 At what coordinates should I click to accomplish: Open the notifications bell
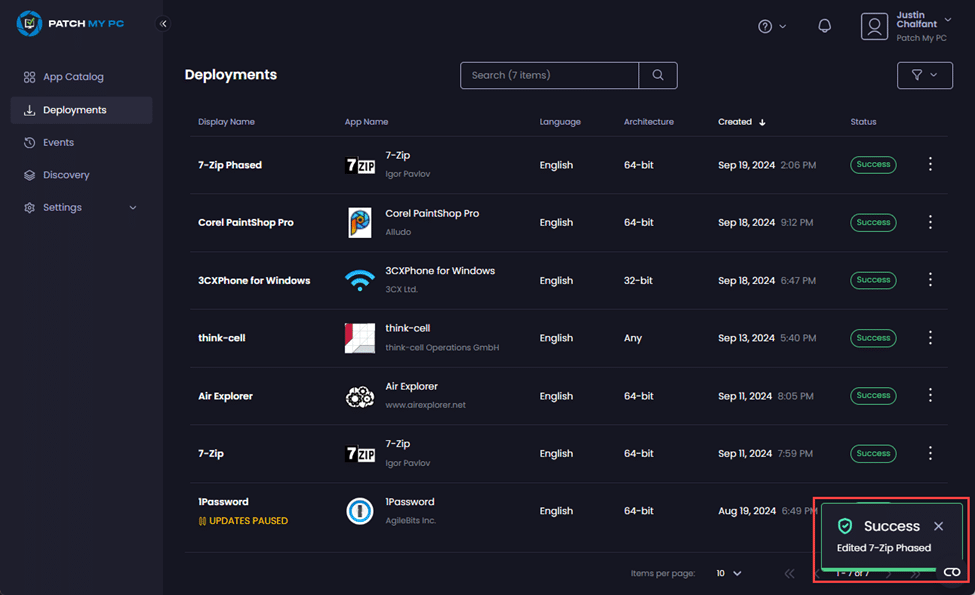click(x=824, y=26)
